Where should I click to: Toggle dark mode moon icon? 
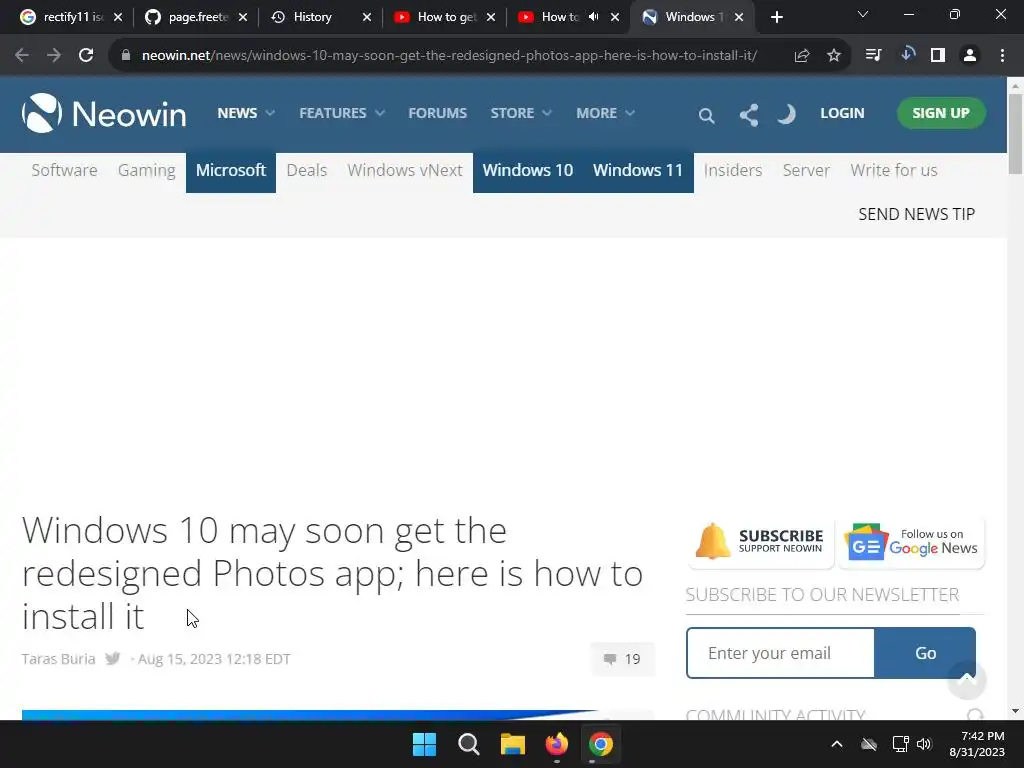pos(786,114)
